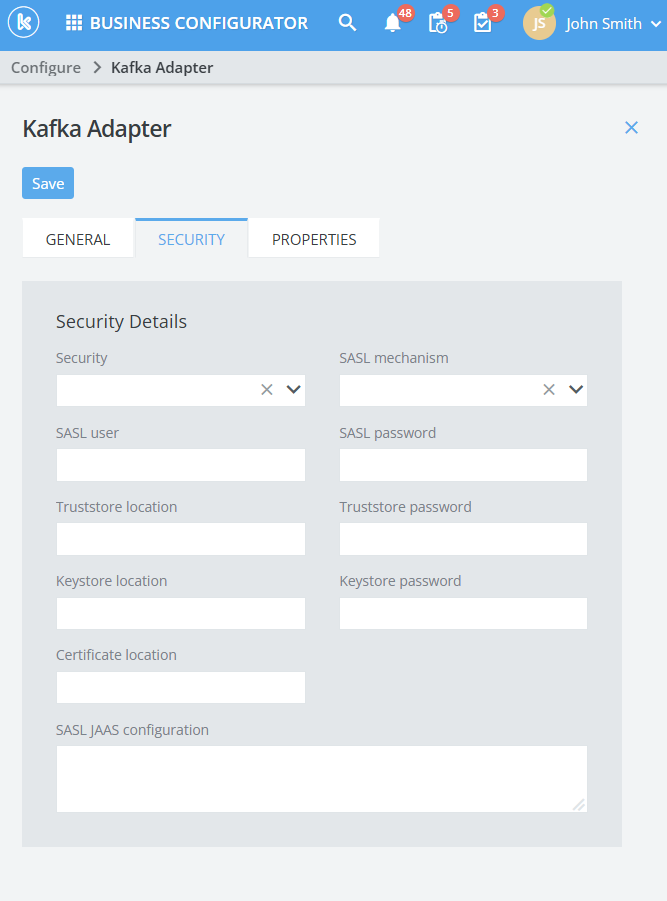Screen dimensions: 667x901
Task: Click the K logo icon in header
Action: 23,23
